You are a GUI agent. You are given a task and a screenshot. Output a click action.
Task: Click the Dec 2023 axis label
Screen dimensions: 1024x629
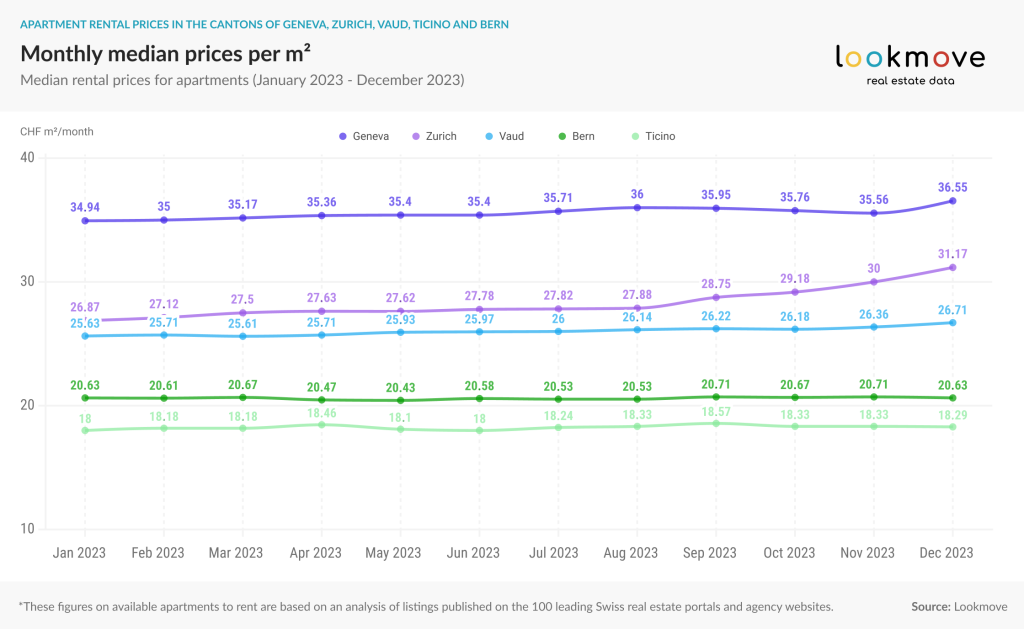point(946,553)
